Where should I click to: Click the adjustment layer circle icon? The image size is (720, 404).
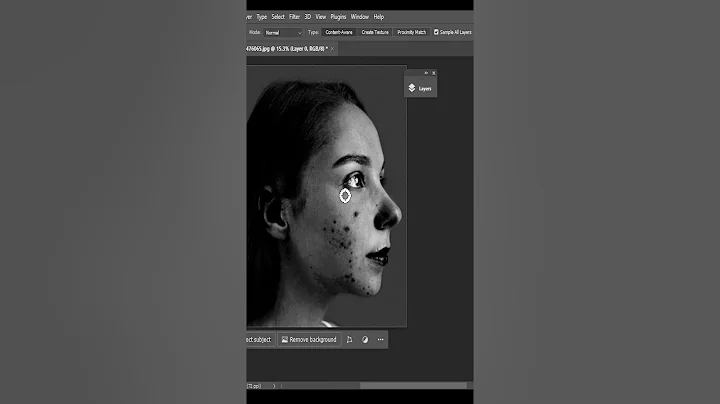click(x=365, y=340)
